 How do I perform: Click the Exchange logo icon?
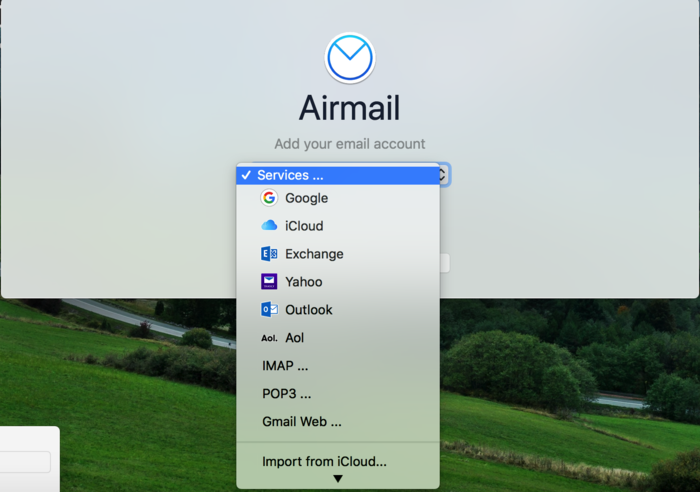tap(269, 254)
